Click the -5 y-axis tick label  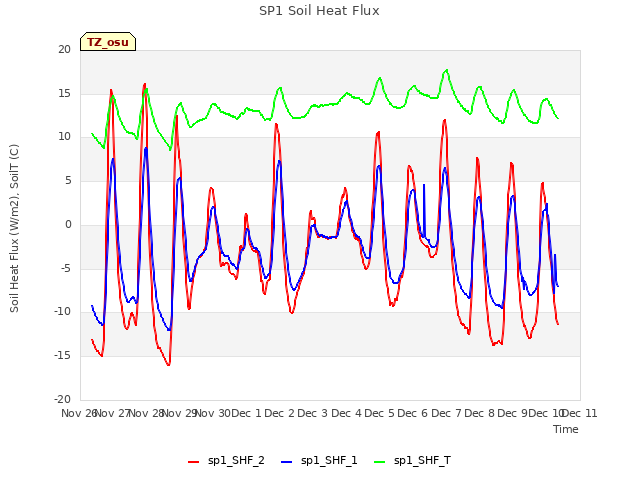coord(66,269)
